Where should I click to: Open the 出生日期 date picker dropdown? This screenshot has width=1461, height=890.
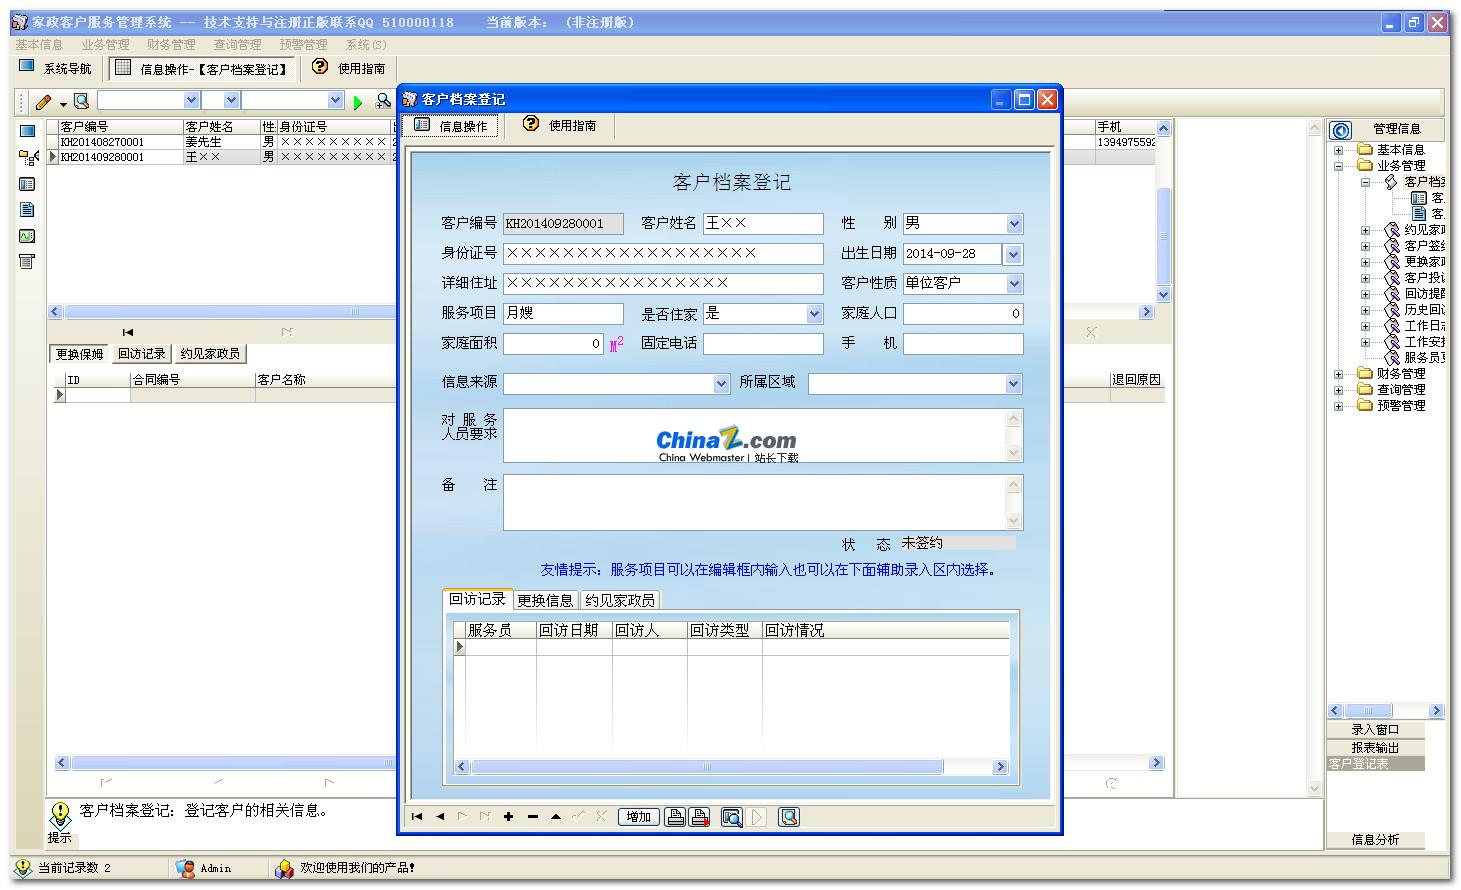(1014, 254)
